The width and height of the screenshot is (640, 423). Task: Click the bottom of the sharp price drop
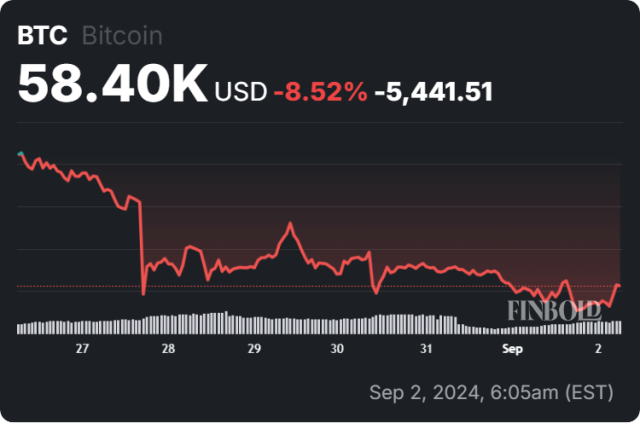point(144,294)
